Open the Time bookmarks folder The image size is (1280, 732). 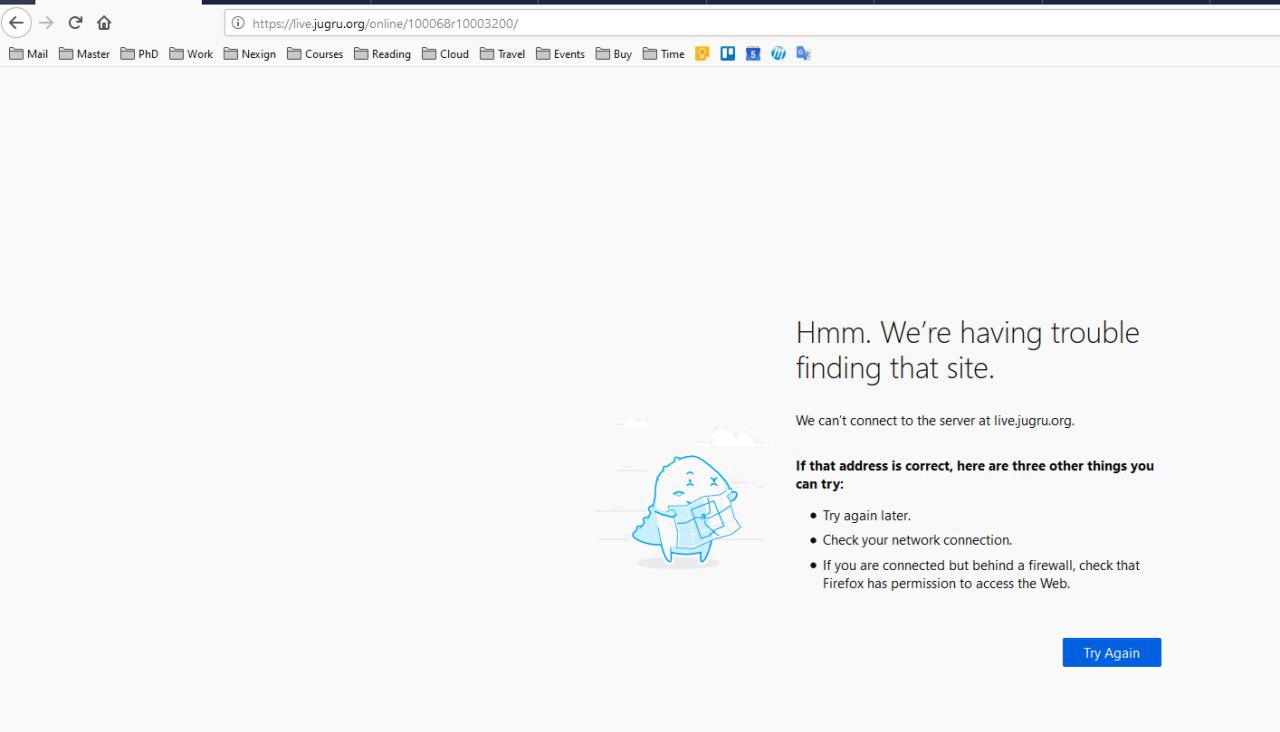(x=664, y=54)
